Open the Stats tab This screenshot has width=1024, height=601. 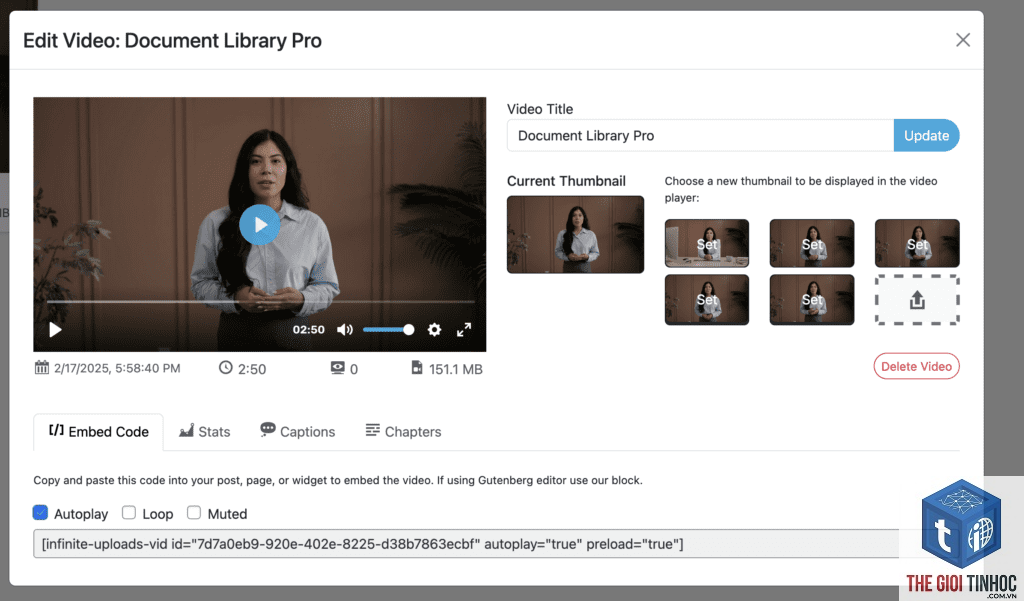pyautogui.click(x=204, y=432)
